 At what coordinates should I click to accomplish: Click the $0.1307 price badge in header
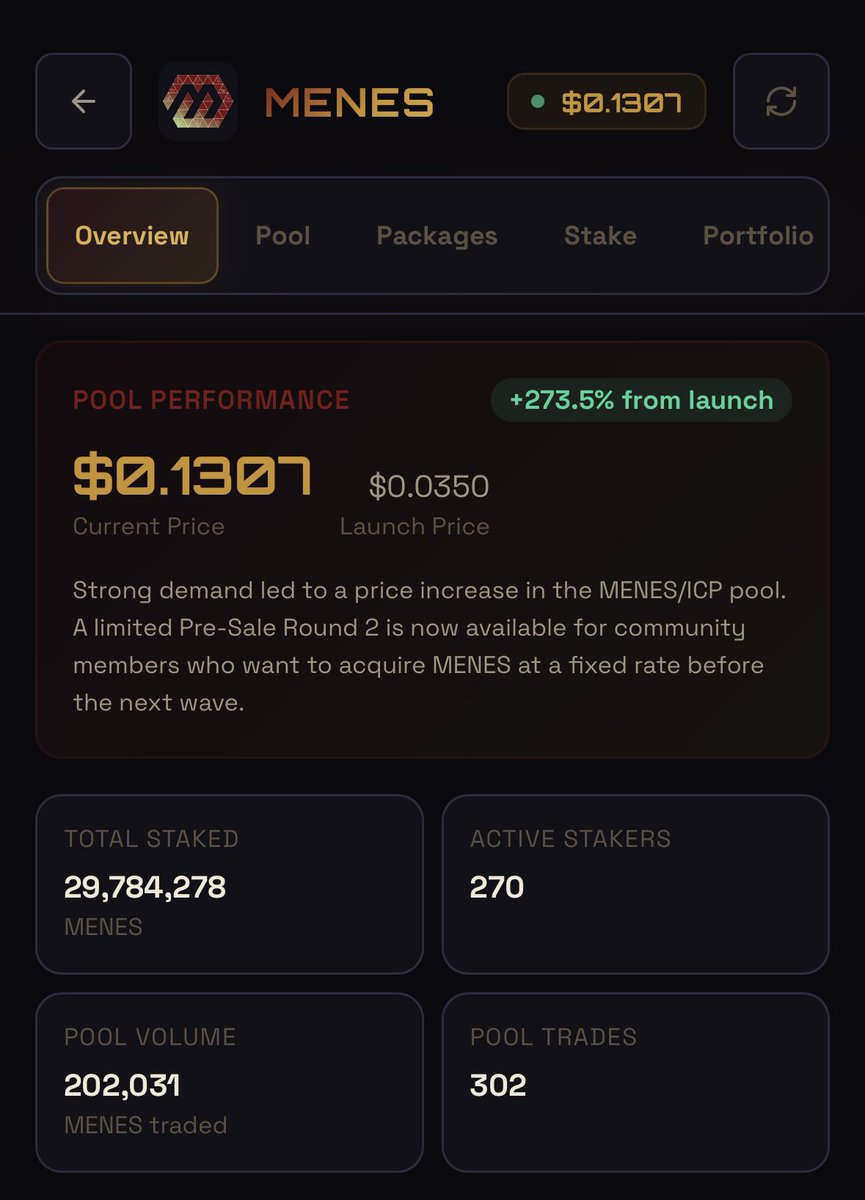click(607, 101)
